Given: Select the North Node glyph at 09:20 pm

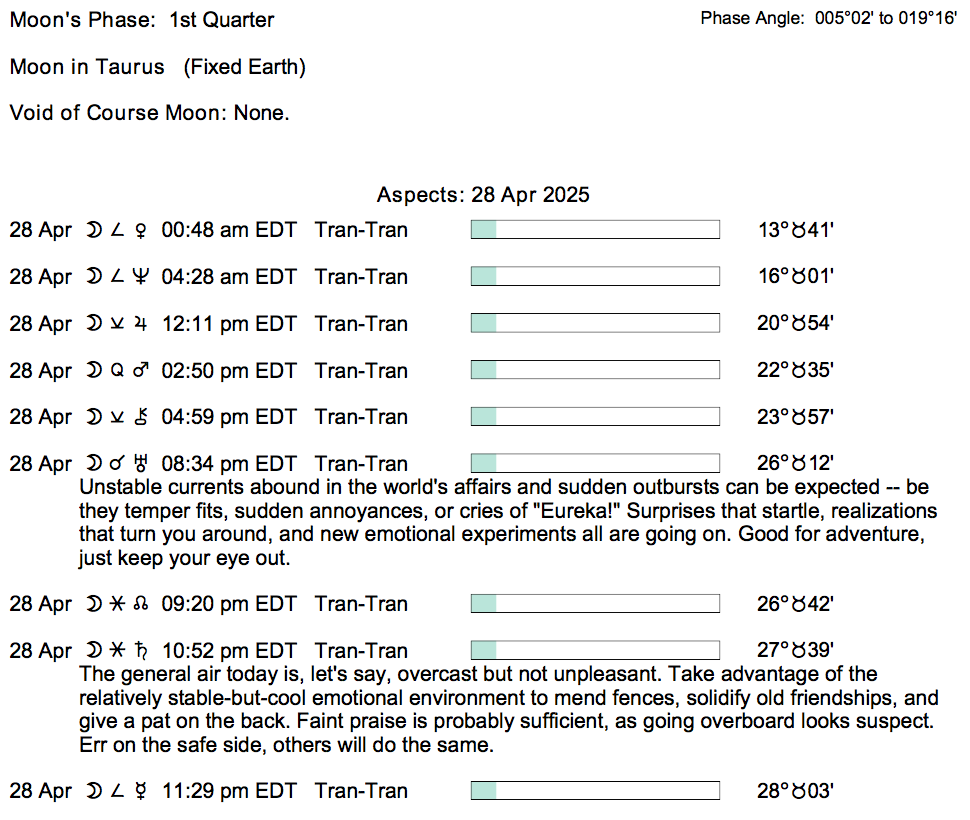Looking at the screenshot, I should coord(140,605).
